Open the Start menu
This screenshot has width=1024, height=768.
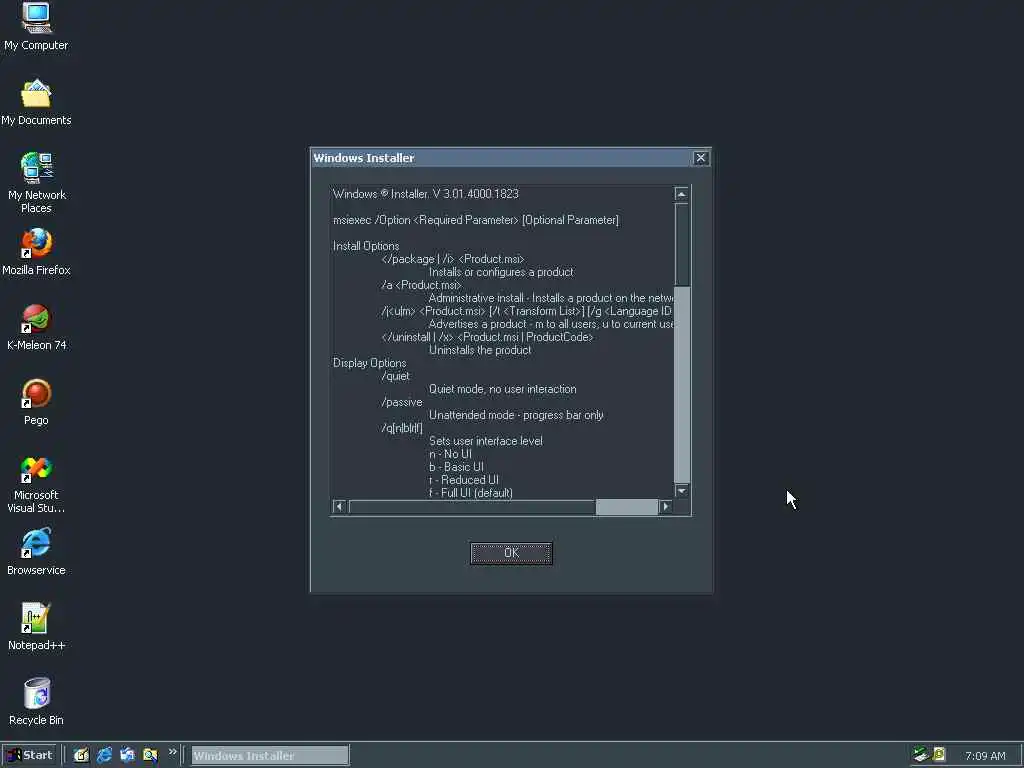click(x=30, y=755)
